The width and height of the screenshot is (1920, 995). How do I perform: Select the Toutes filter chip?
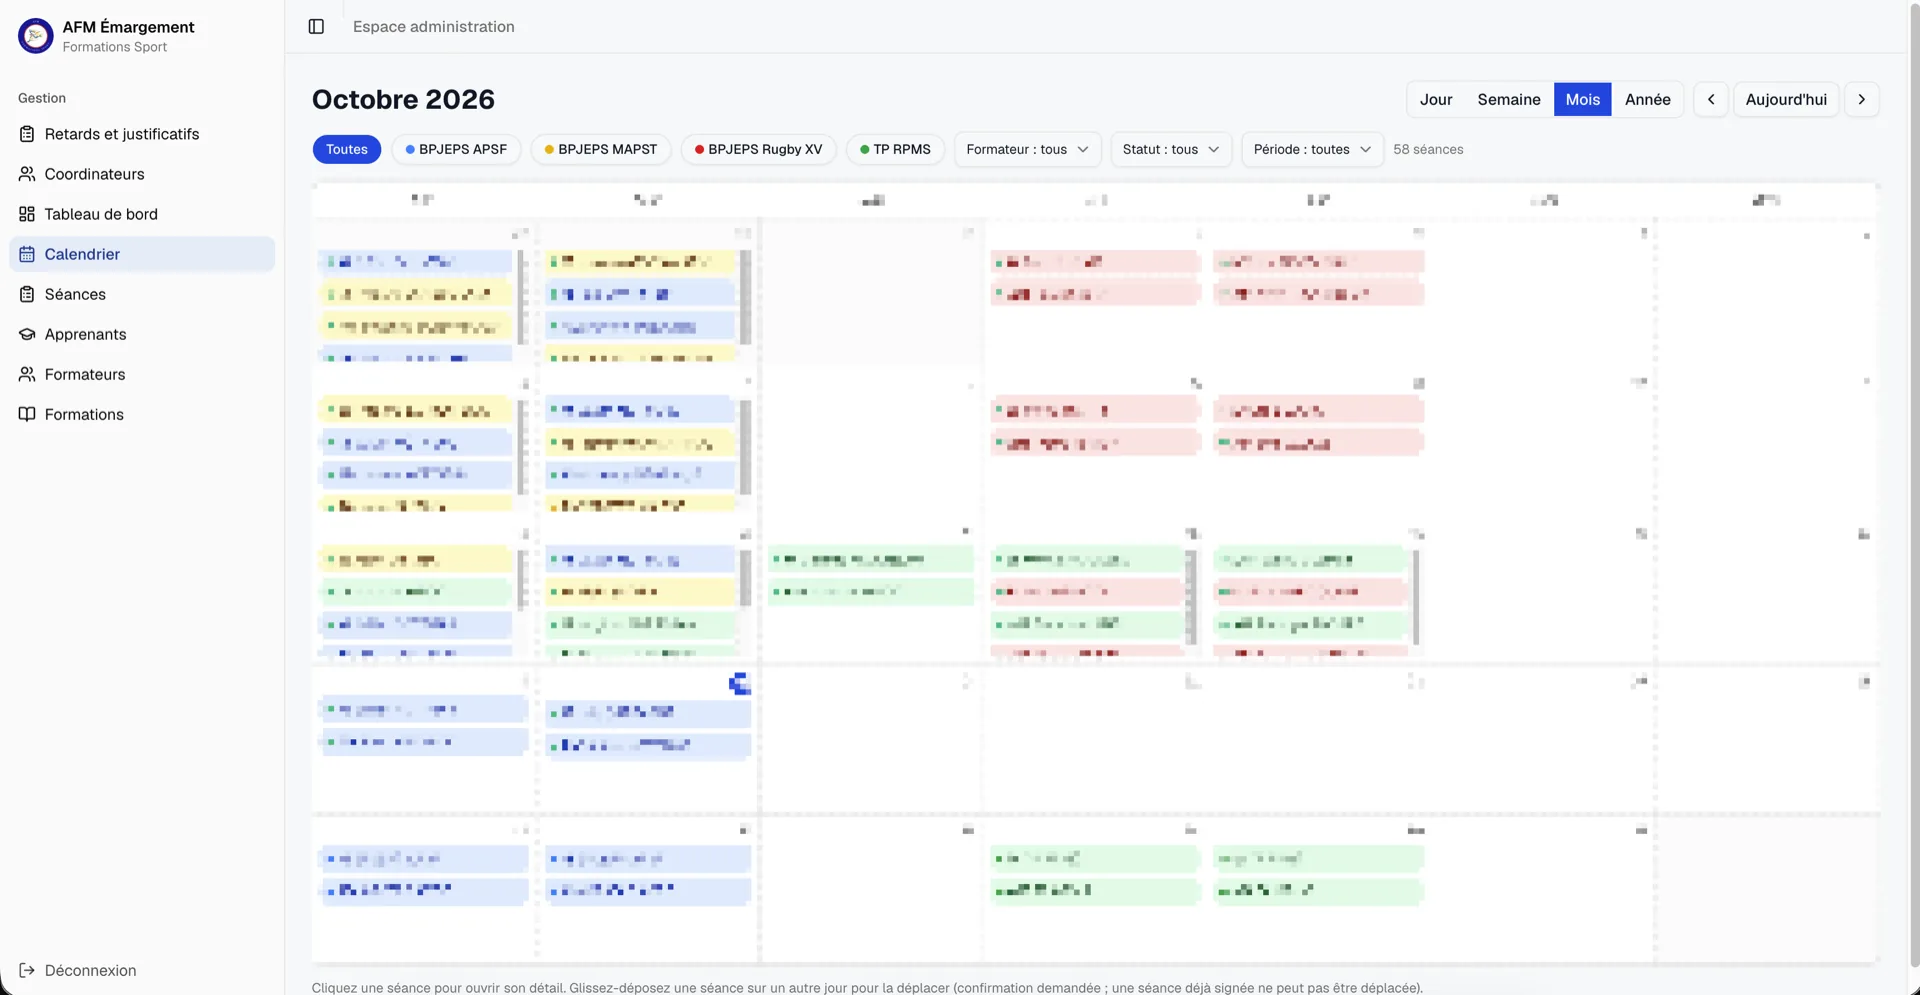click(x=347, y=149)
